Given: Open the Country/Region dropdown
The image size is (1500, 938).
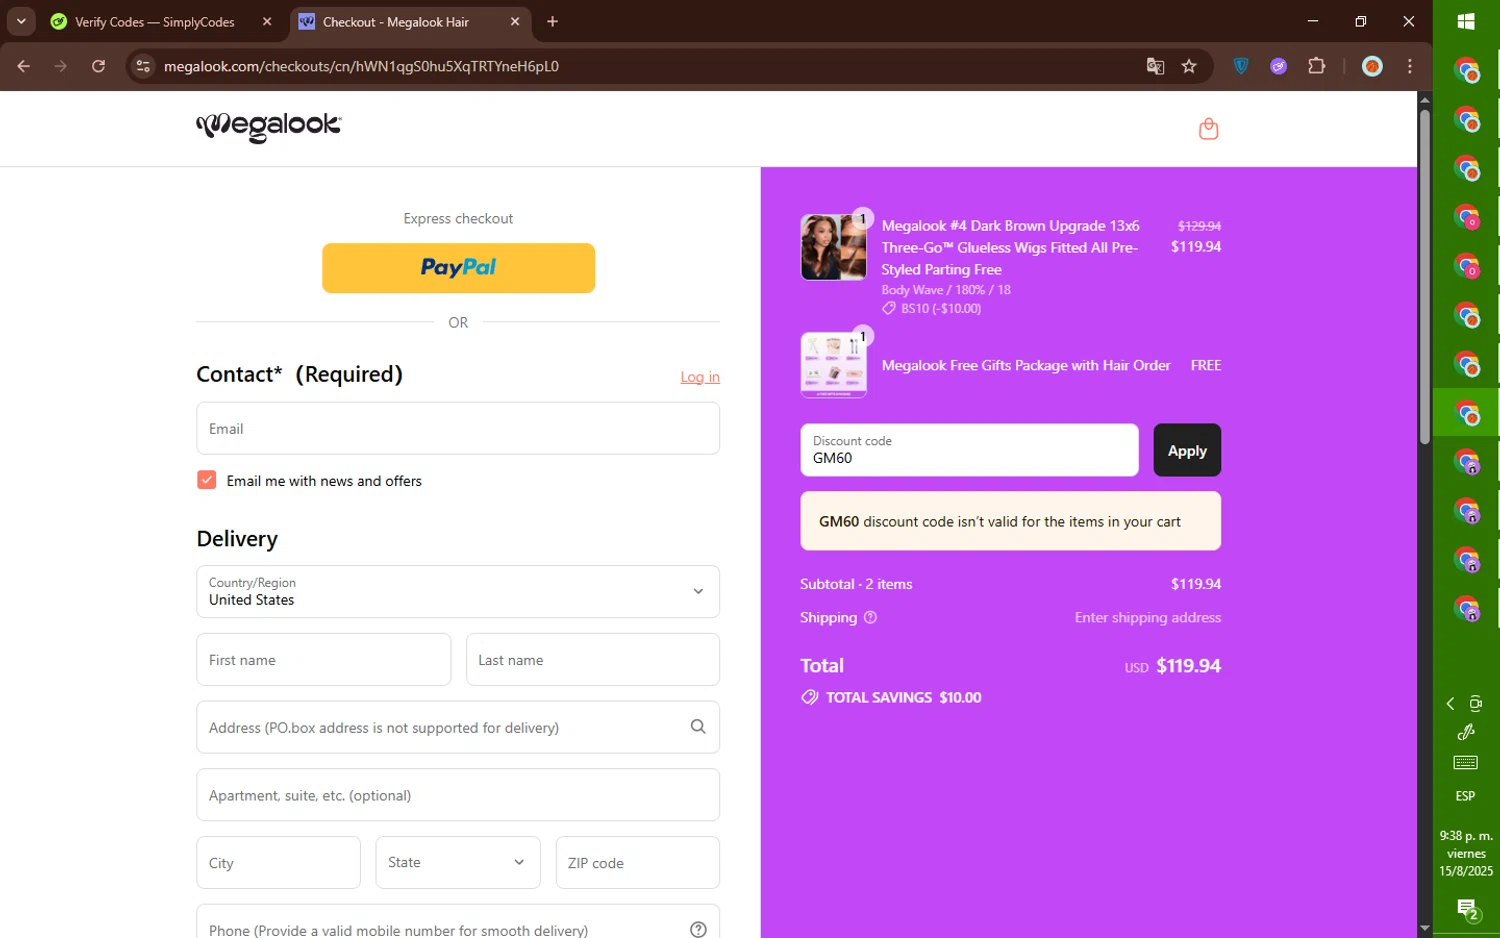Looking at the screenshot, I should (458, 591).
